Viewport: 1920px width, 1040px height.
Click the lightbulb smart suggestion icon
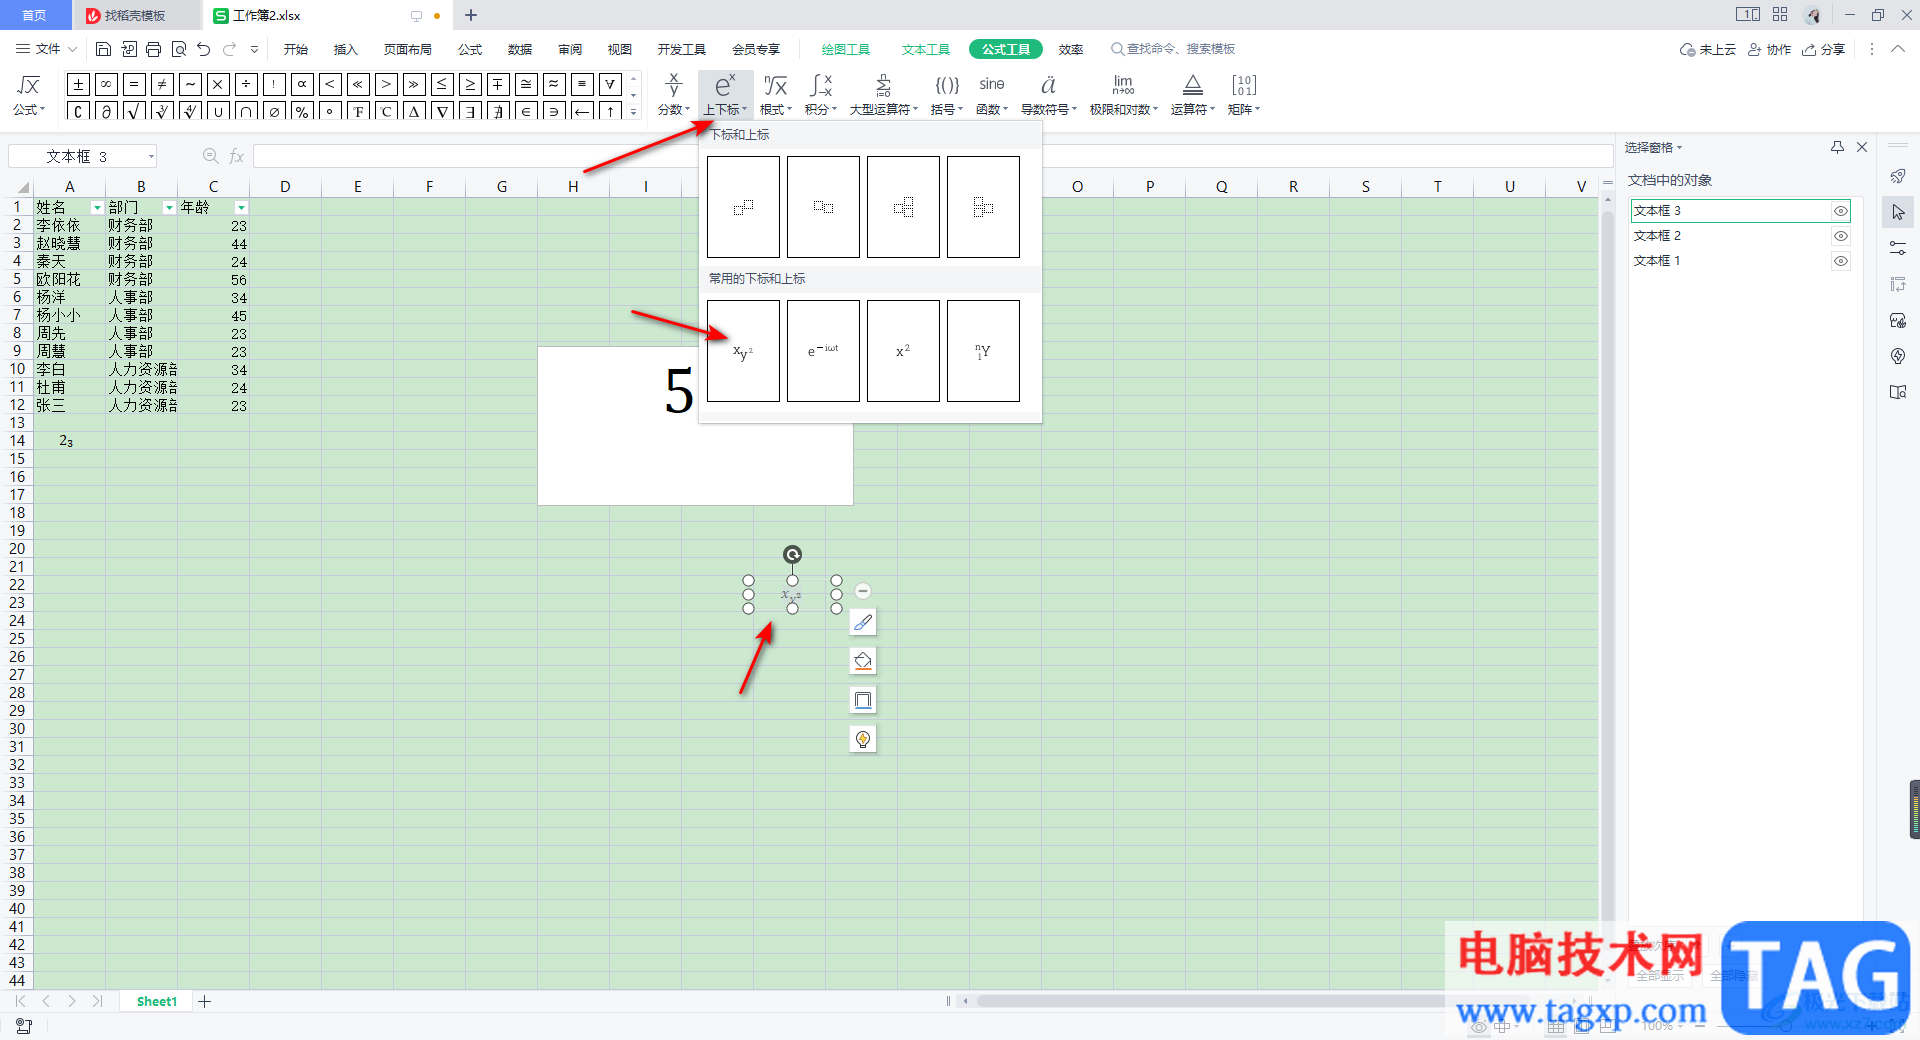pyautogui.click(x=863, y=739)
